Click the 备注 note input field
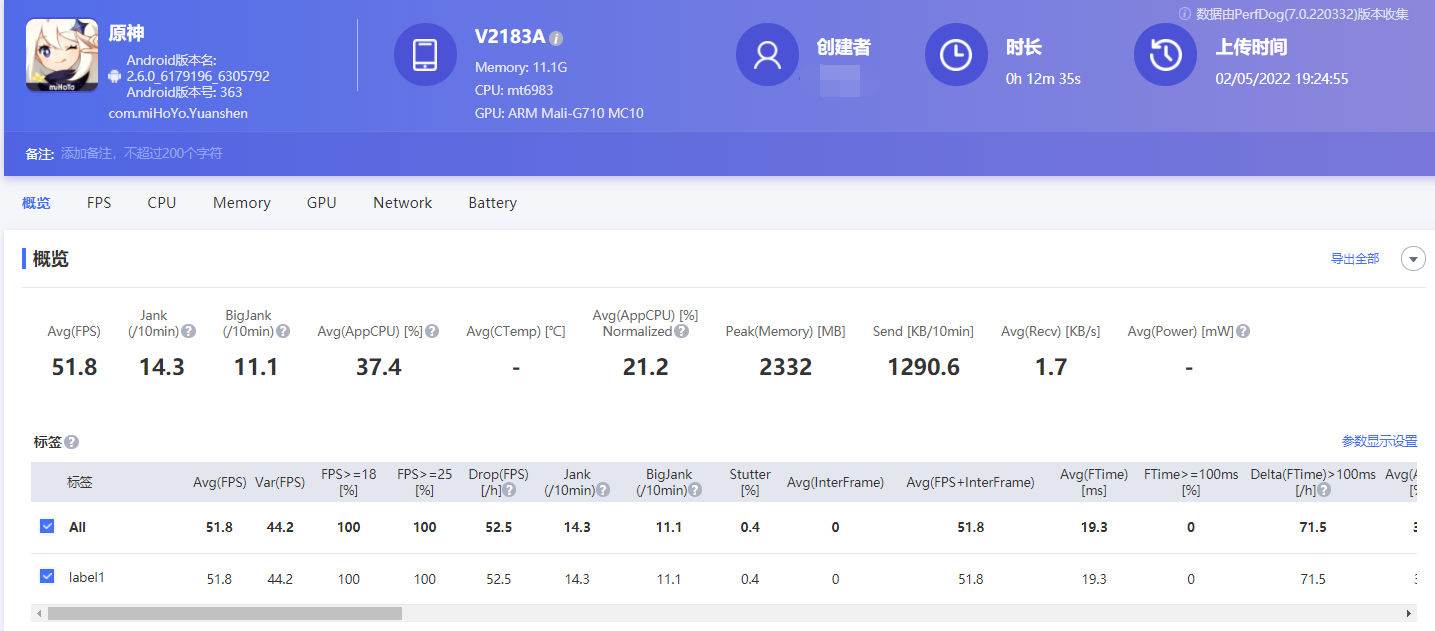Image resolution: width=1435 pixels, height=631 pixels. pyautogui.click(x=141, y=154)
